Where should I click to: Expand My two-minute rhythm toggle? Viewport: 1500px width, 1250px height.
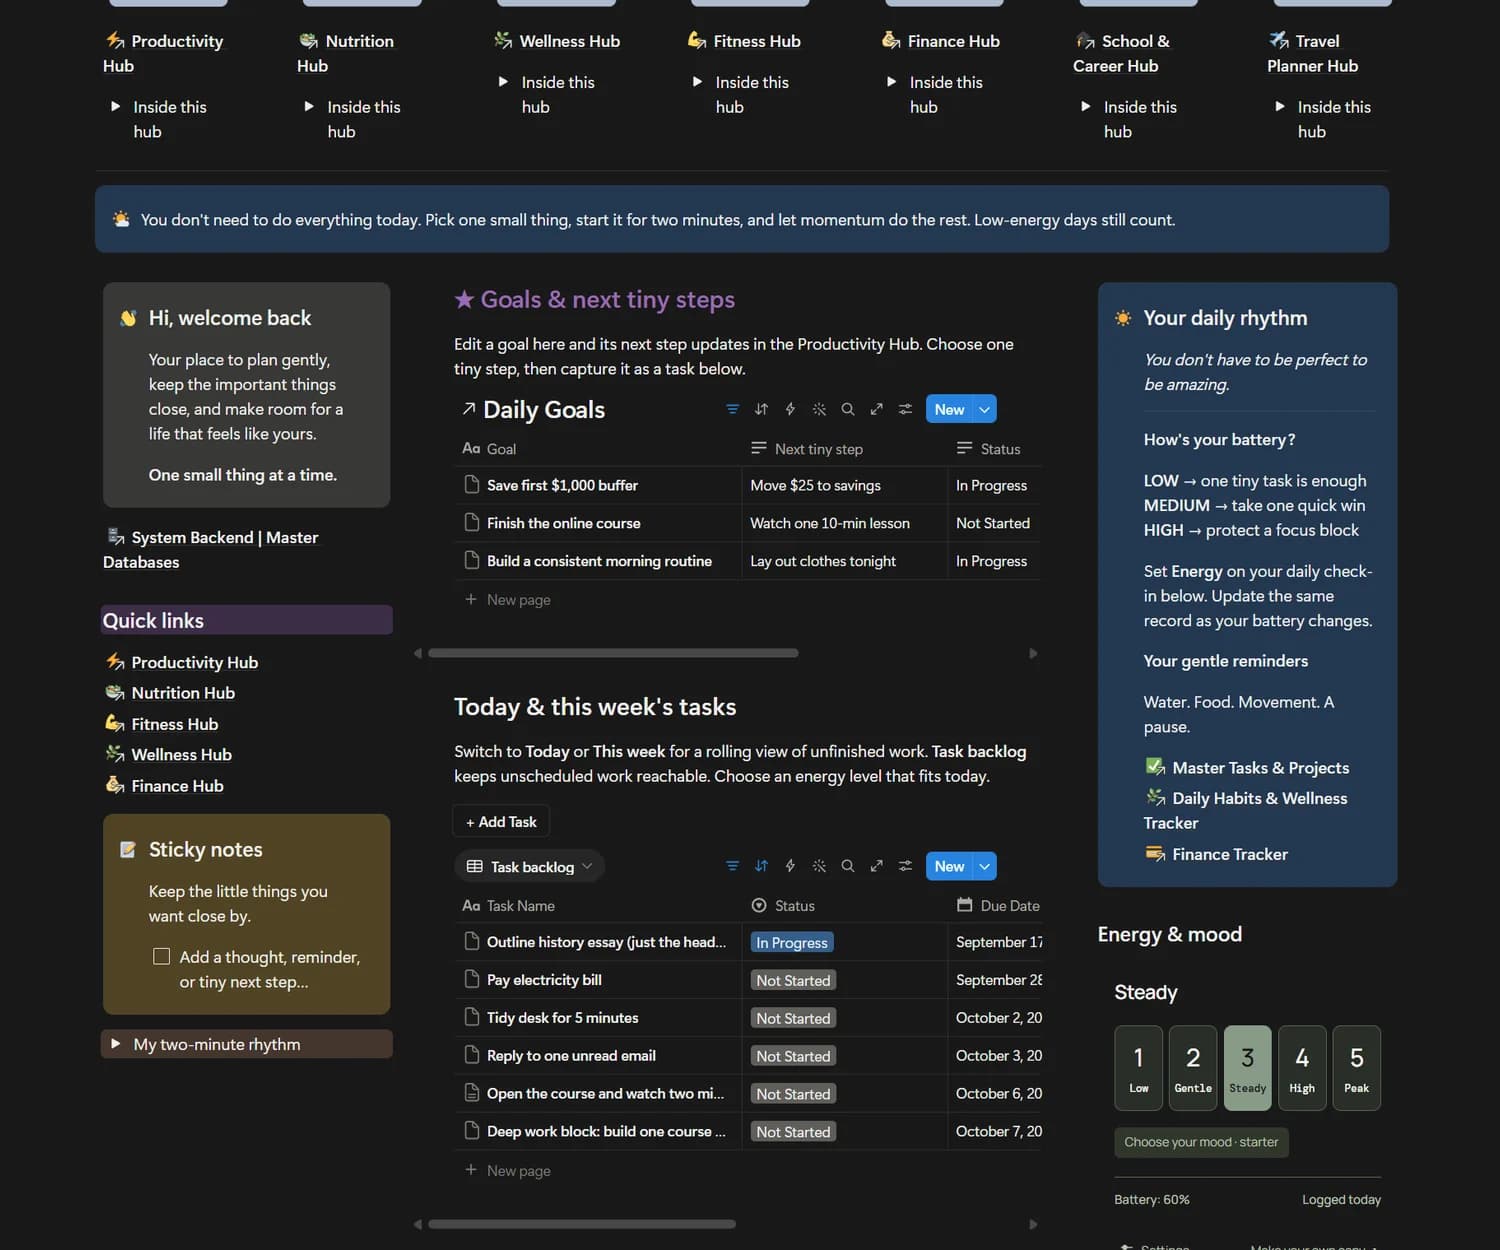click(x=116, y=1043)
